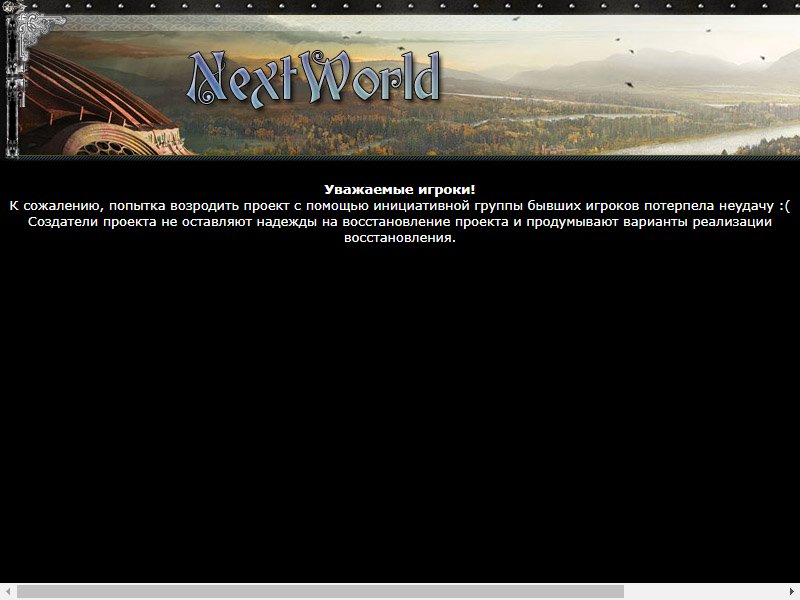Click the line beginning "Создатели проекта не оставляют надежды"

400,222
